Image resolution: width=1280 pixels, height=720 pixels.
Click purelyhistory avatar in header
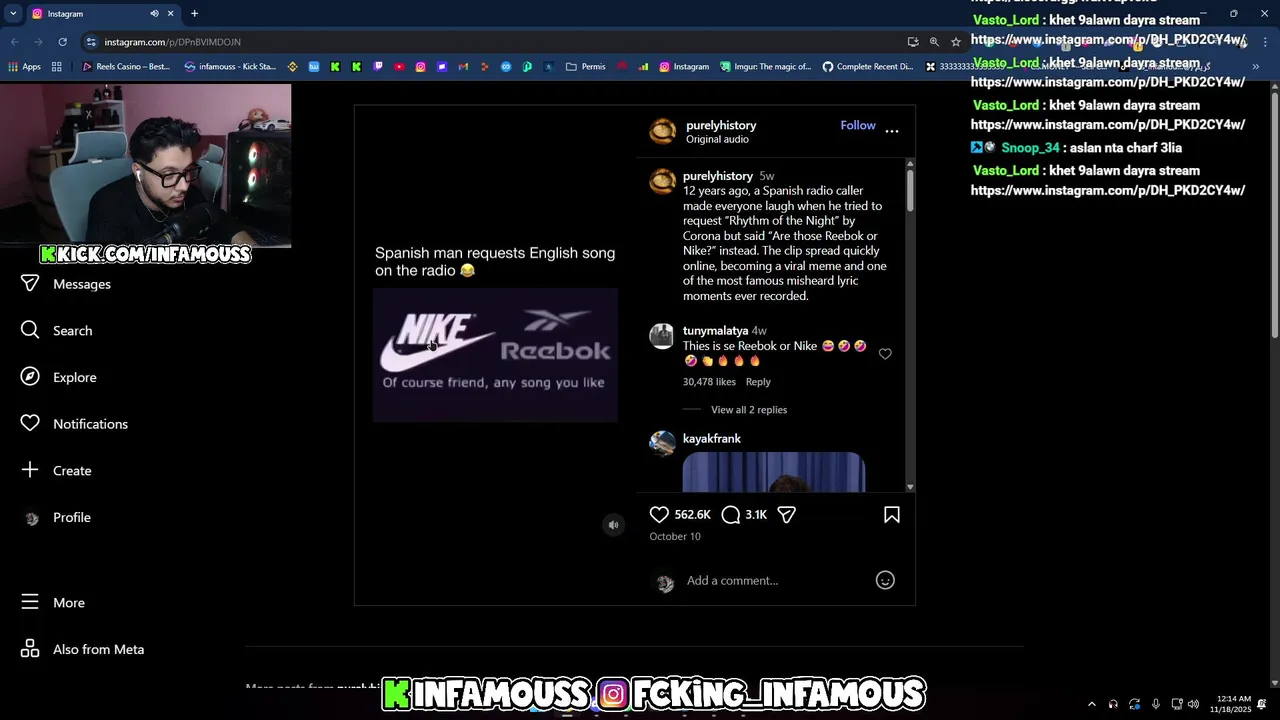point(663,131)
